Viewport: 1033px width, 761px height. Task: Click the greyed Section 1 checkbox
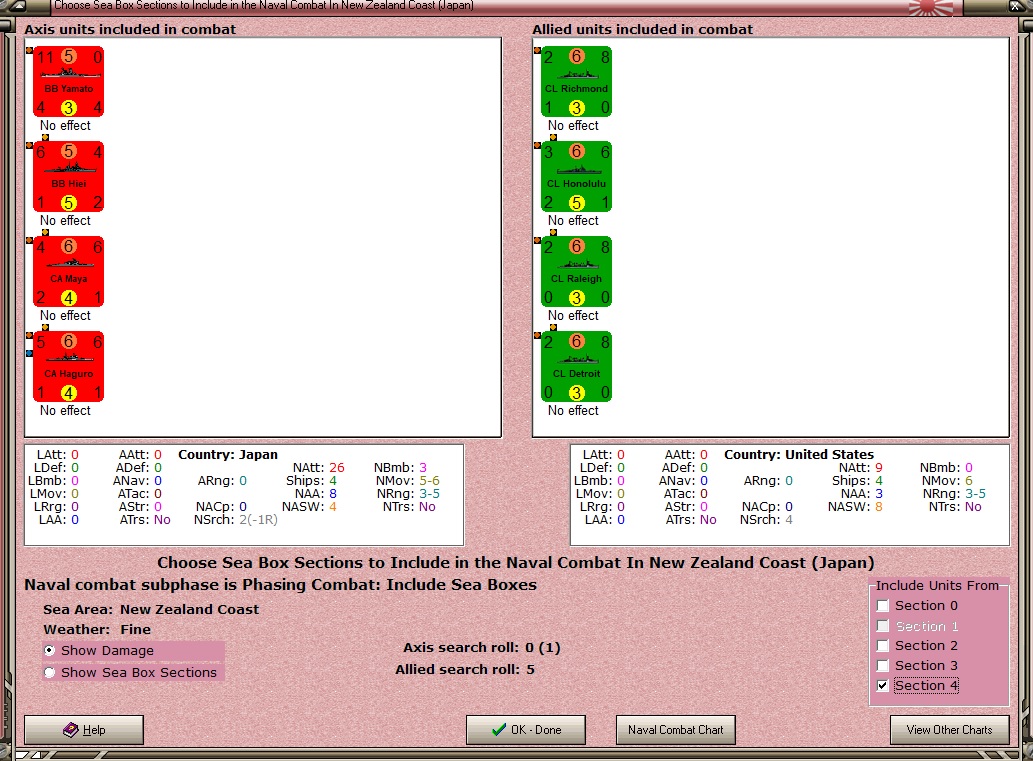[x=883, y=626]
